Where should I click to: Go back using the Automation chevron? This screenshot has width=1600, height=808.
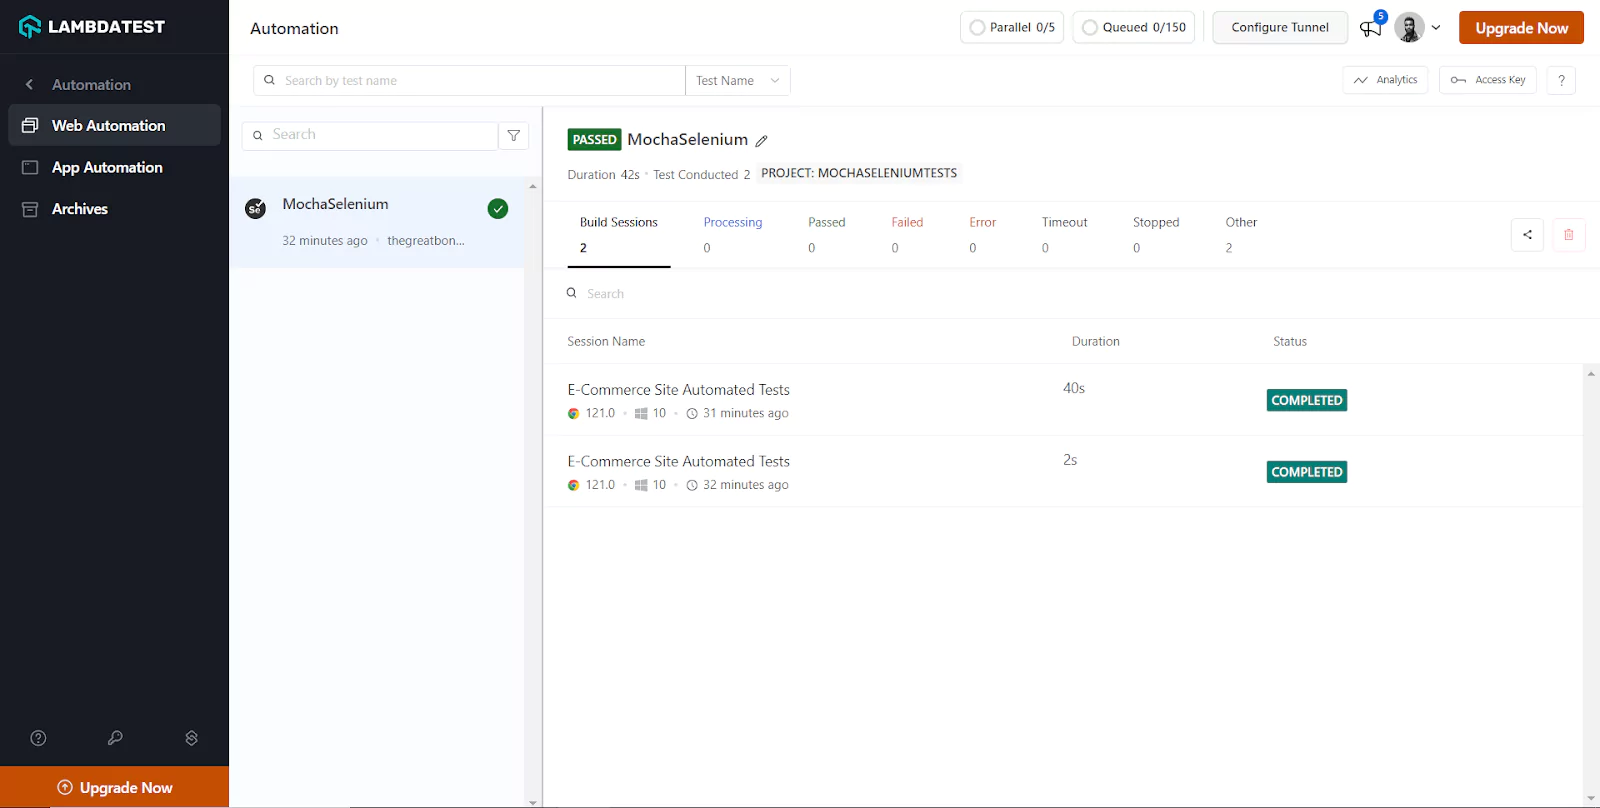click(29, 85)
